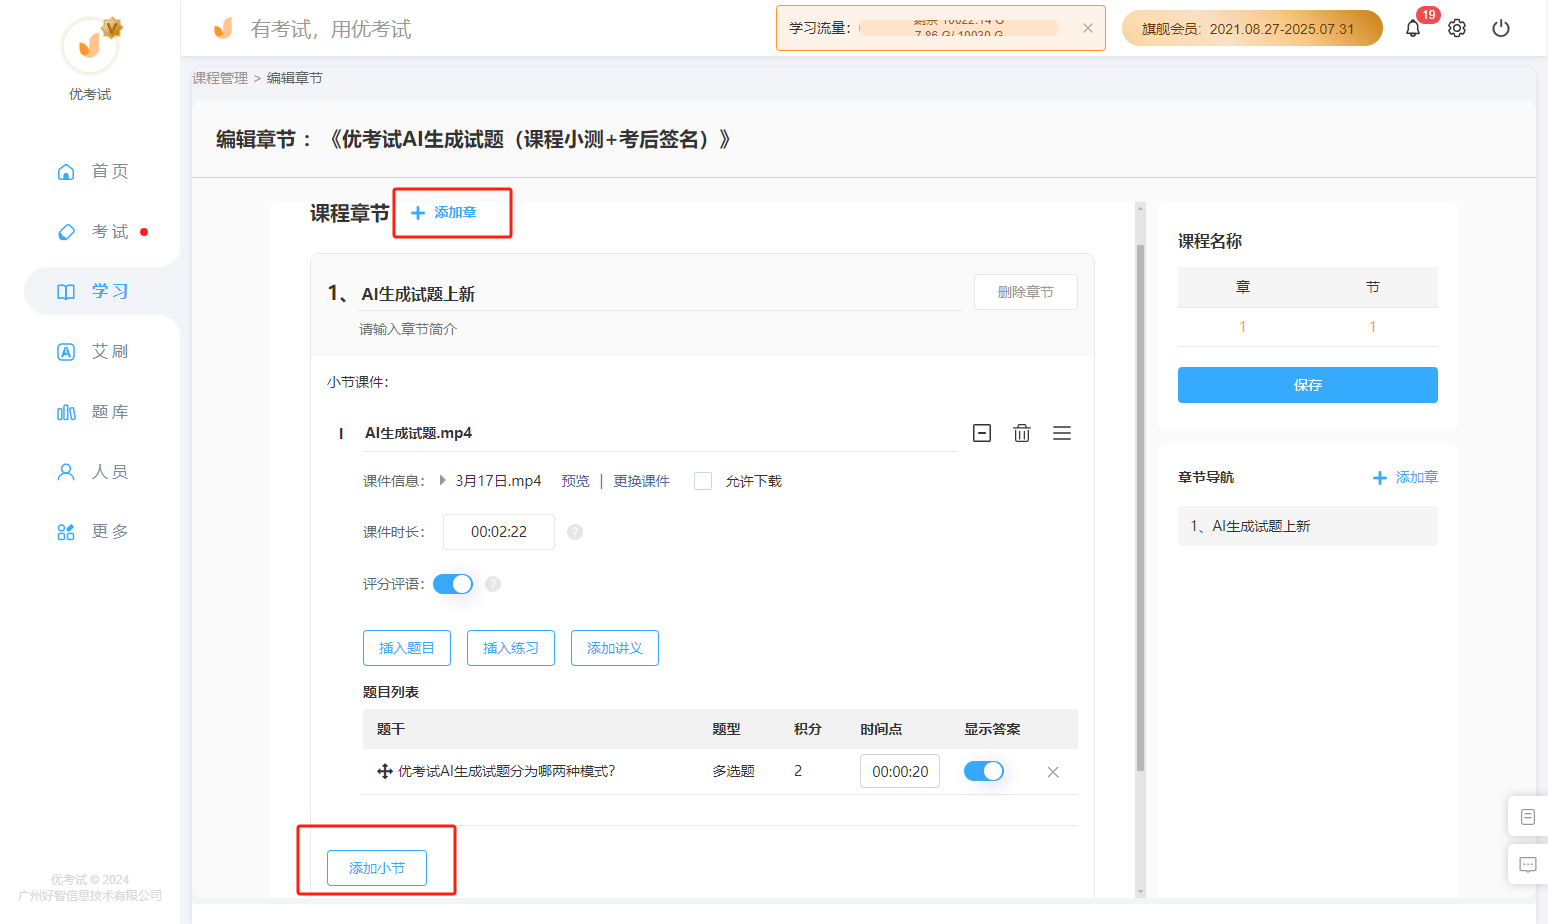Play 3月17日.mp4 triangle icon
Viewport: 1548px width, 924px height.
pos(443,480)
